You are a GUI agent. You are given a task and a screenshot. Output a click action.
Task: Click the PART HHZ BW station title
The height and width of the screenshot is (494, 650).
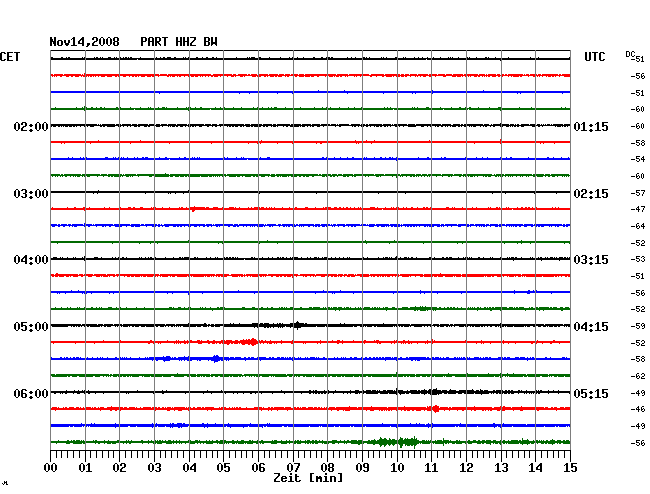click(x=178, y=42)
